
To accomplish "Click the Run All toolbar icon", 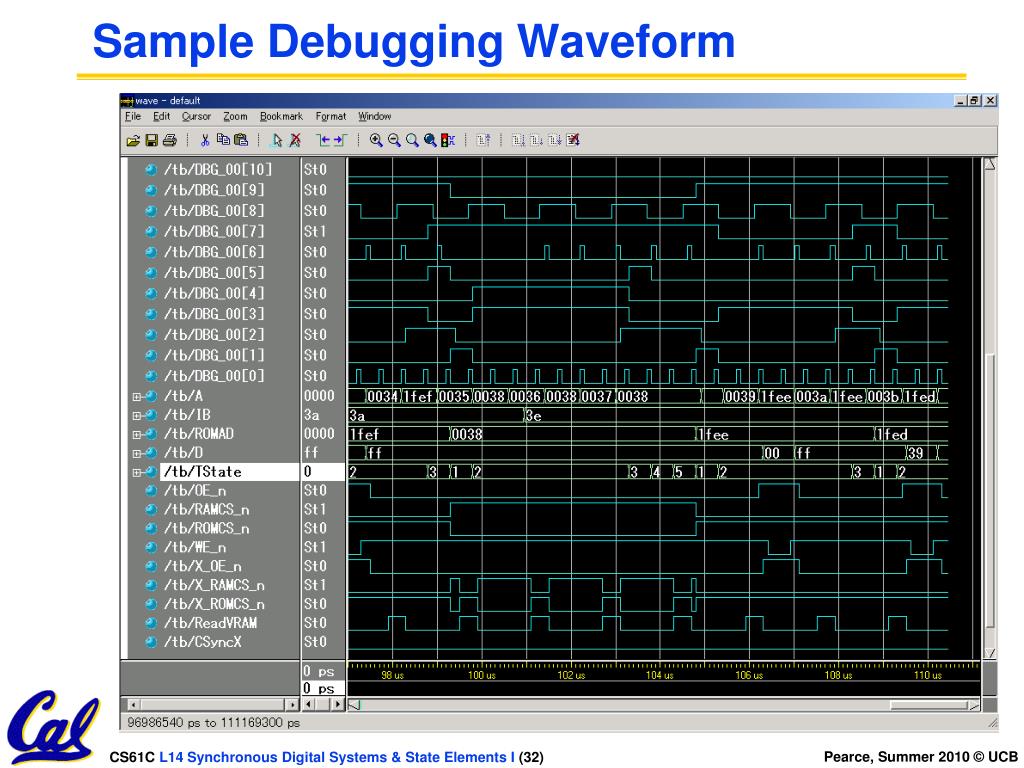I will [554, 140].
